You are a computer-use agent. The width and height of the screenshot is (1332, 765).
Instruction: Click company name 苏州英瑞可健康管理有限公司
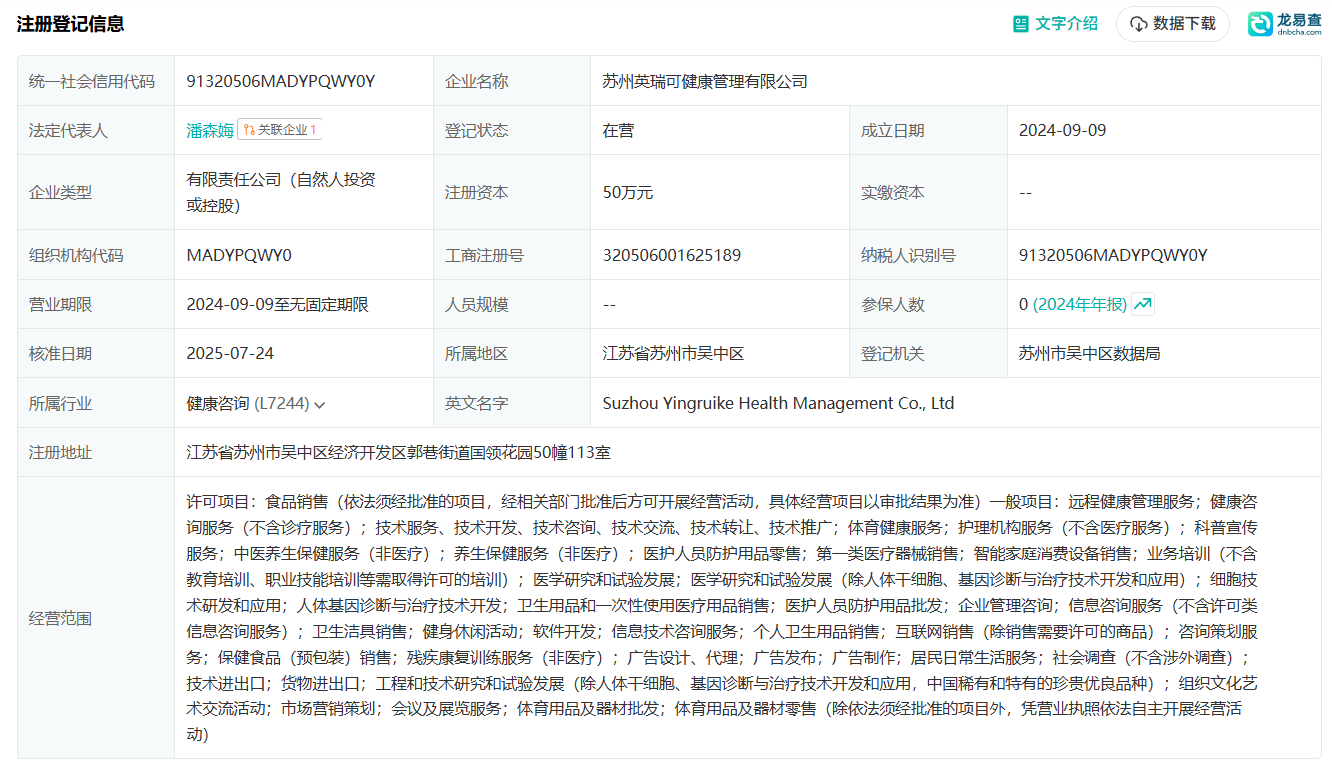click(705, 81)
